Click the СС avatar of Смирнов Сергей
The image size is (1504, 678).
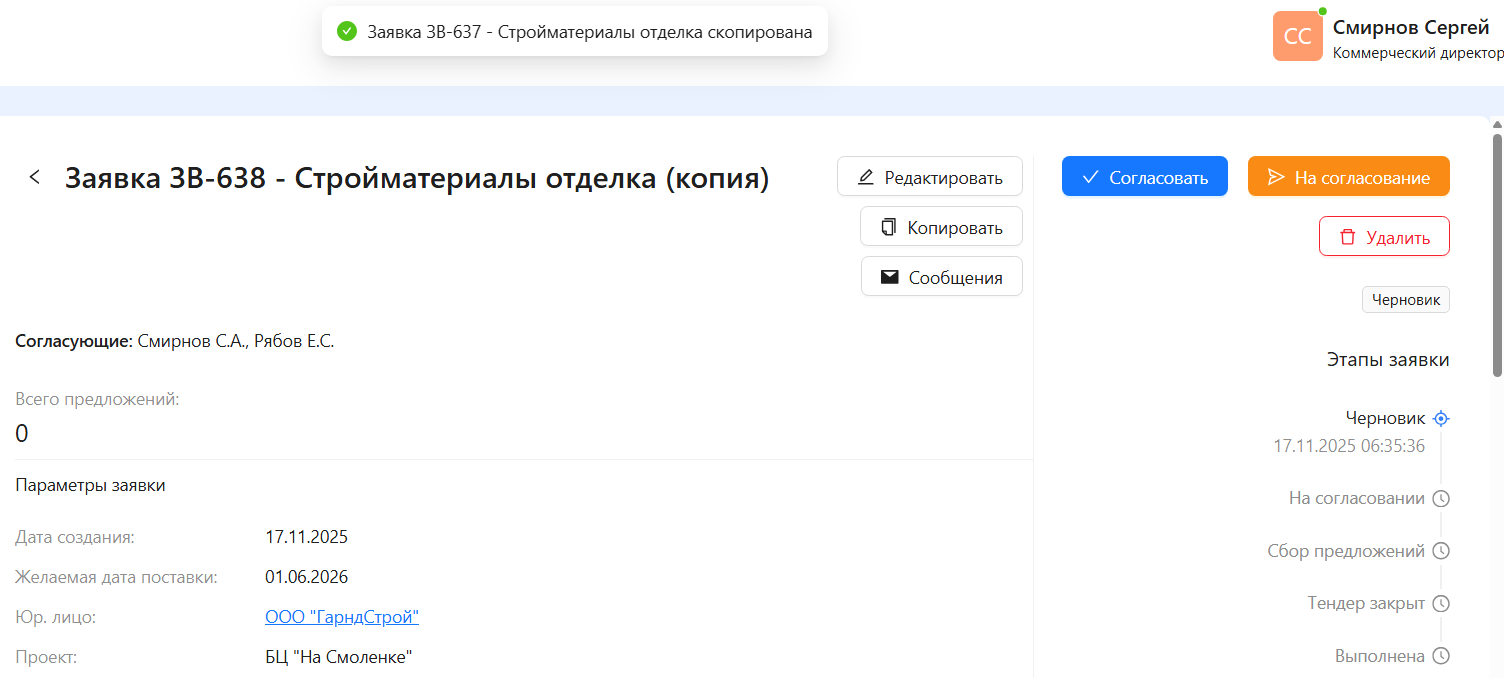coord(1297,36)
